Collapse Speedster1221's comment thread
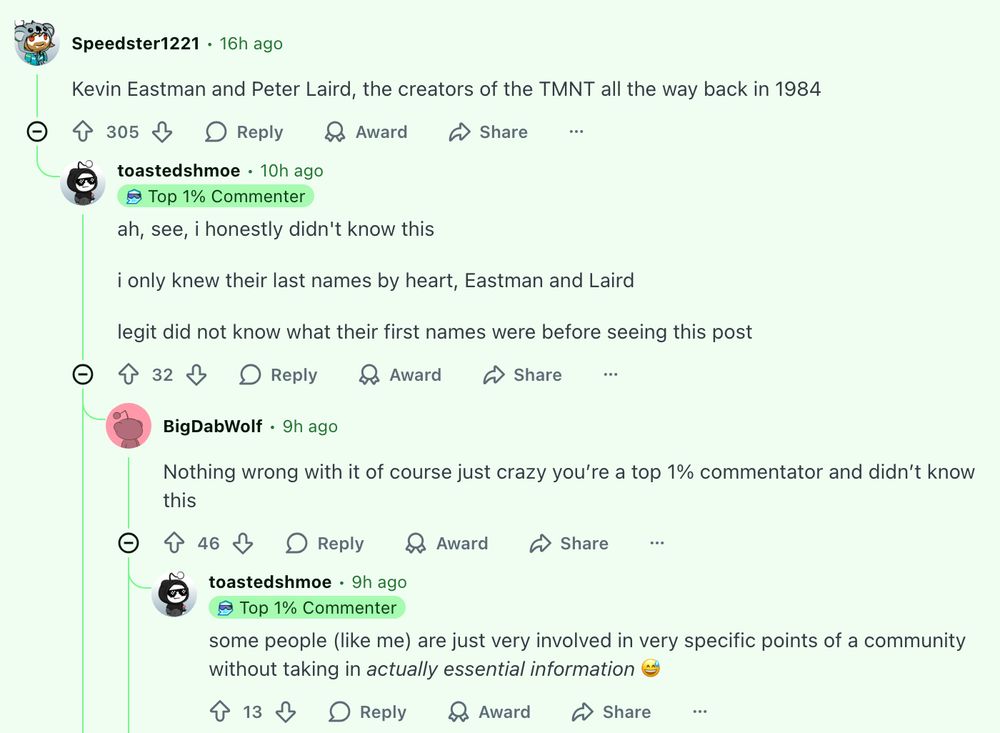 point(36,132)
